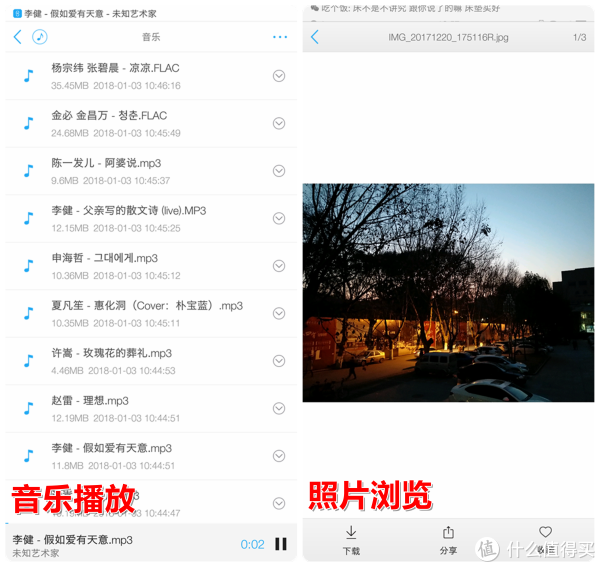Tap the 1/3 photo counter
The width and height of the screenshot is (600, 567).
coord(579,37)
